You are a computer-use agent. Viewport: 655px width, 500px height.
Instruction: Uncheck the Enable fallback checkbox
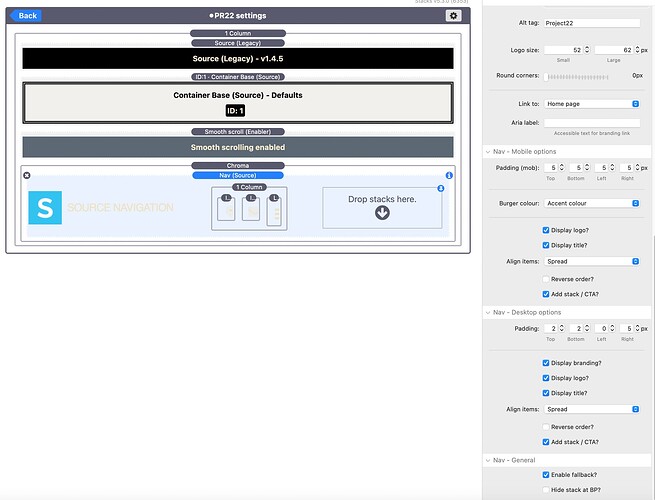click(x=545, y=474)
